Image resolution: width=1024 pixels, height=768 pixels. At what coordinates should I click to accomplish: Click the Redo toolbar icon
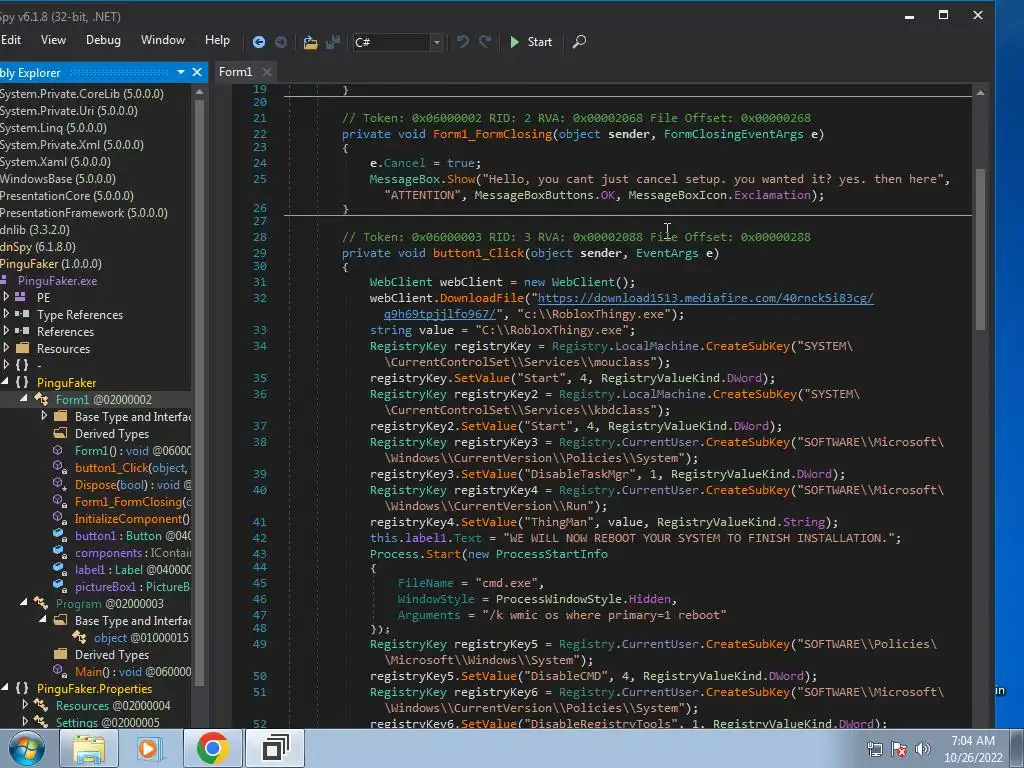(x=485, y=42)
